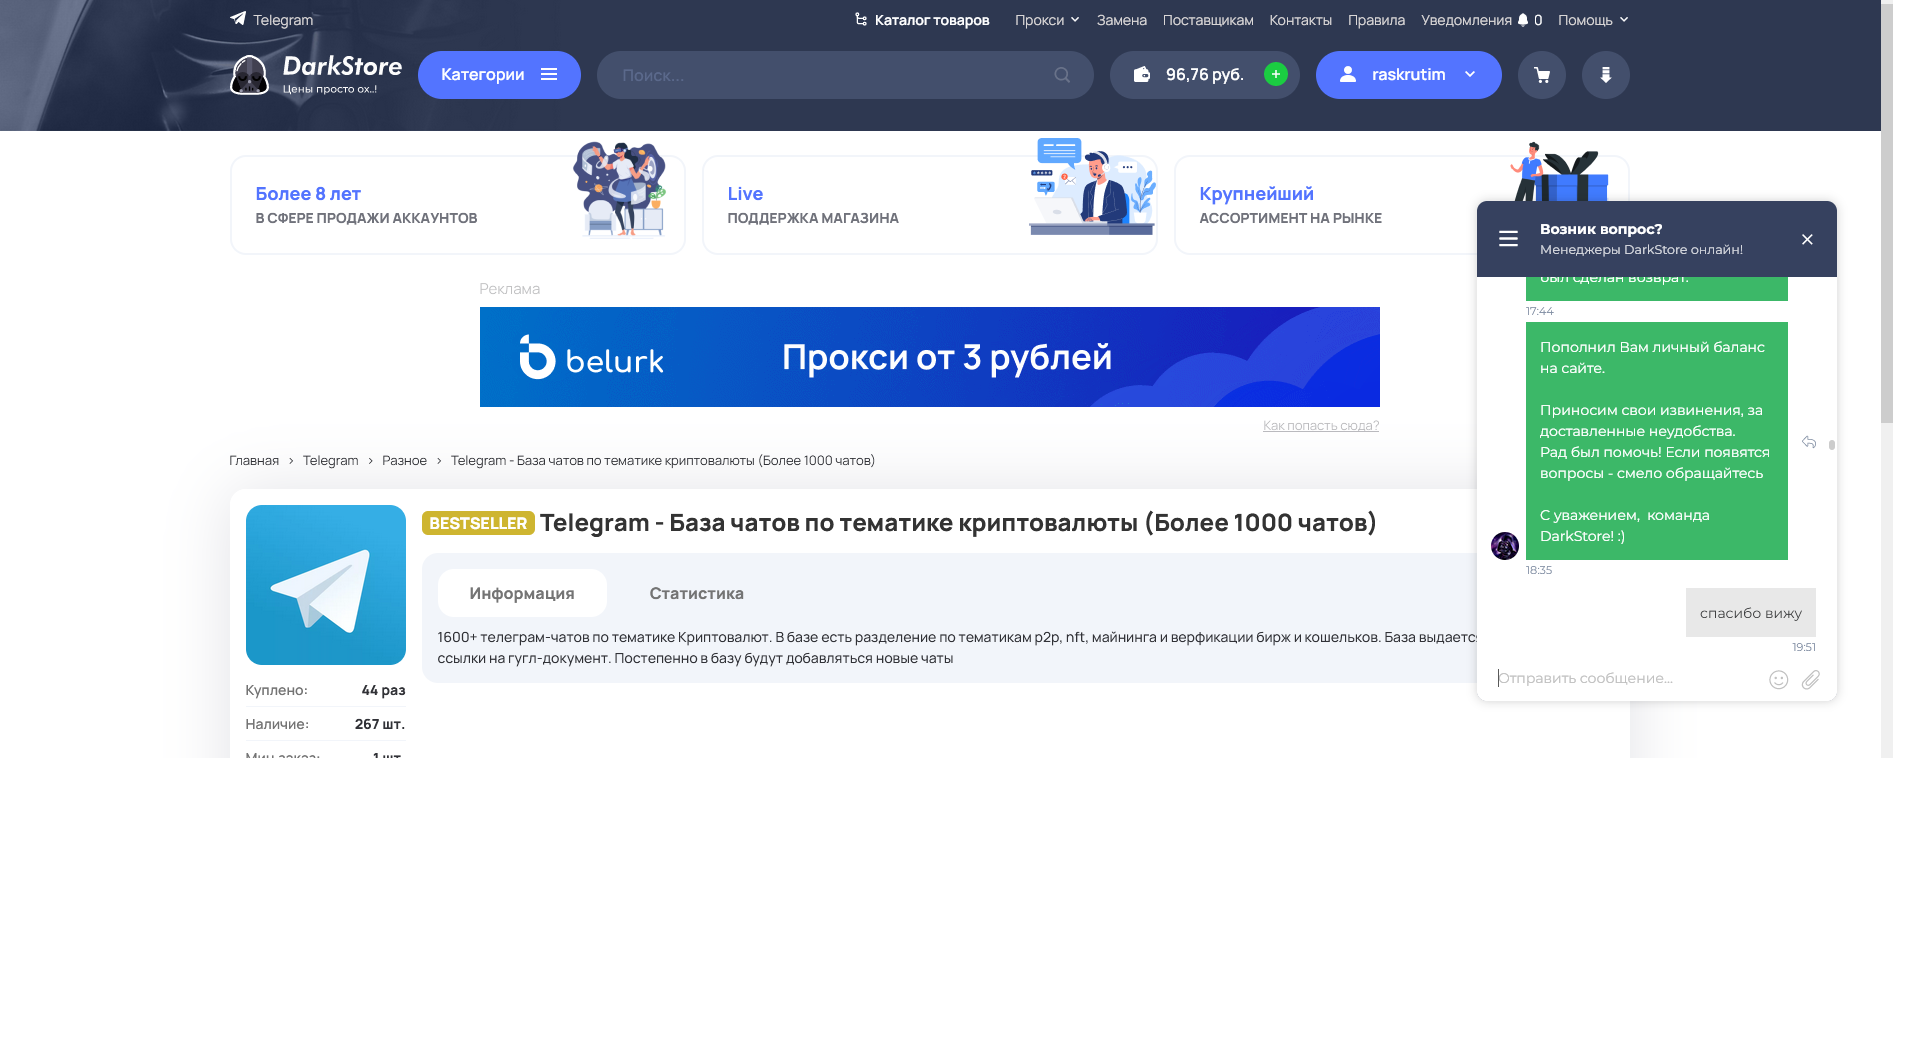The height and width of the screenshot is (1040, 1920).
Task: Click the BESTSELLER badge
Action: point(478,523)
